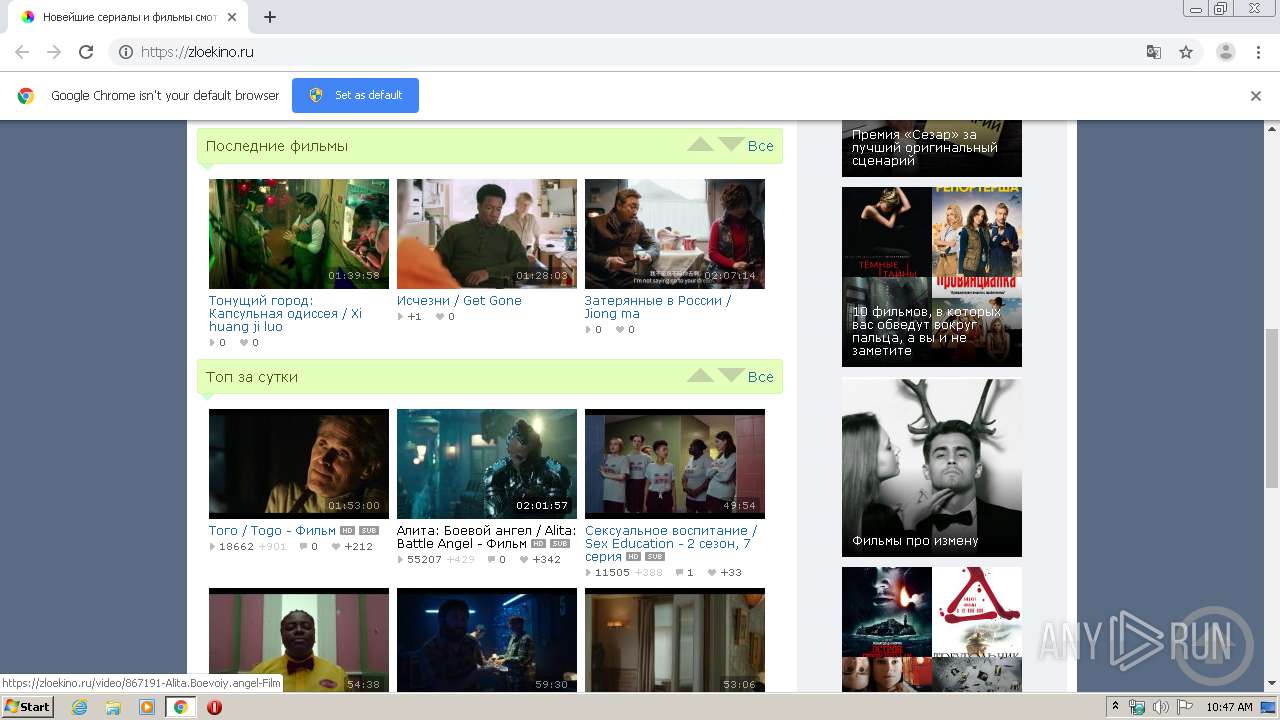Open the Sex Education thumbnail

coord(675,464)
